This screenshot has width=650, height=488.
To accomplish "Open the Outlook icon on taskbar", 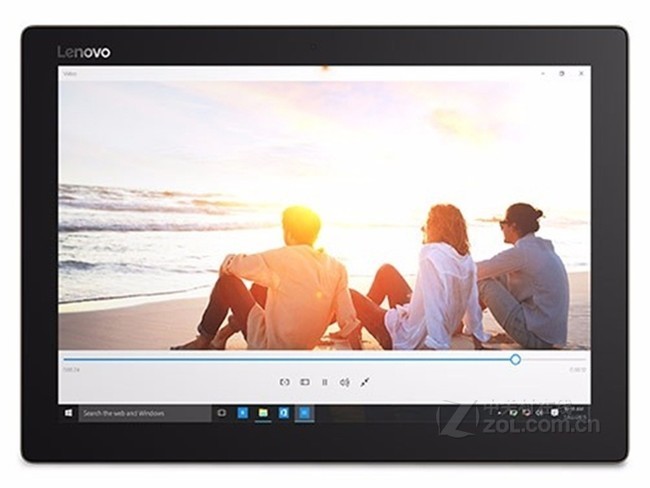I will 284,413.
